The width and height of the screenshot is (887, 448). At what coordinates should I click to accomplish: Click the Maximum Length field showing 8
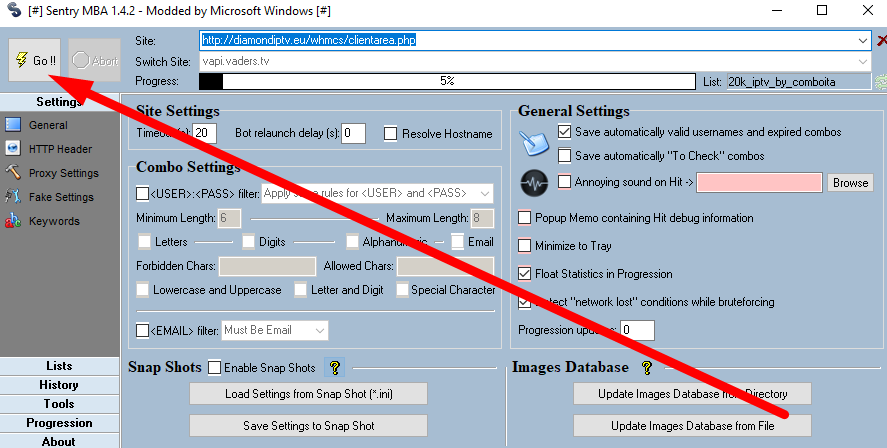click(x=483, y=218)
